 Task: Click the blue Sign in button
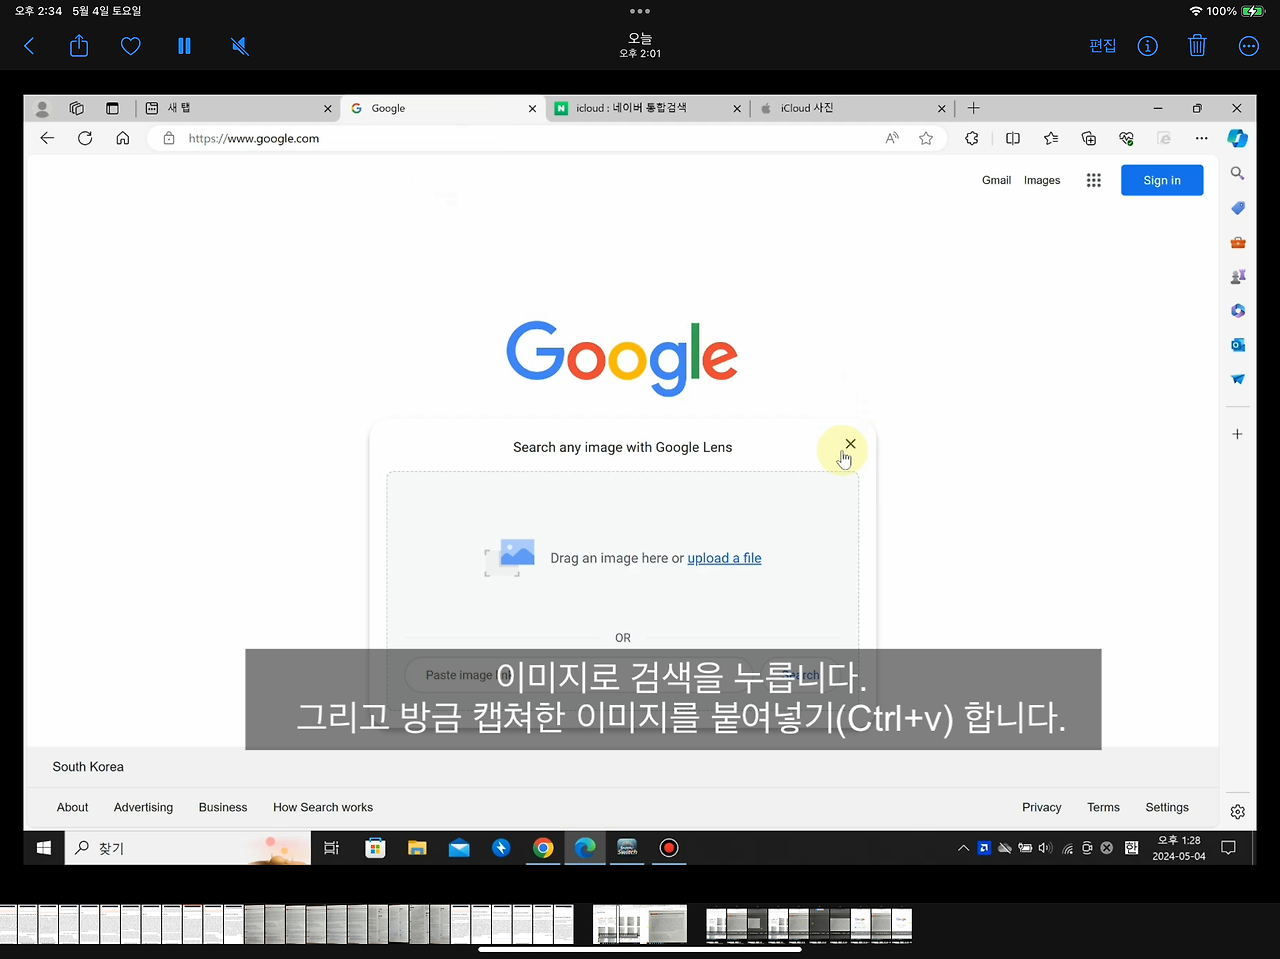1162,180
